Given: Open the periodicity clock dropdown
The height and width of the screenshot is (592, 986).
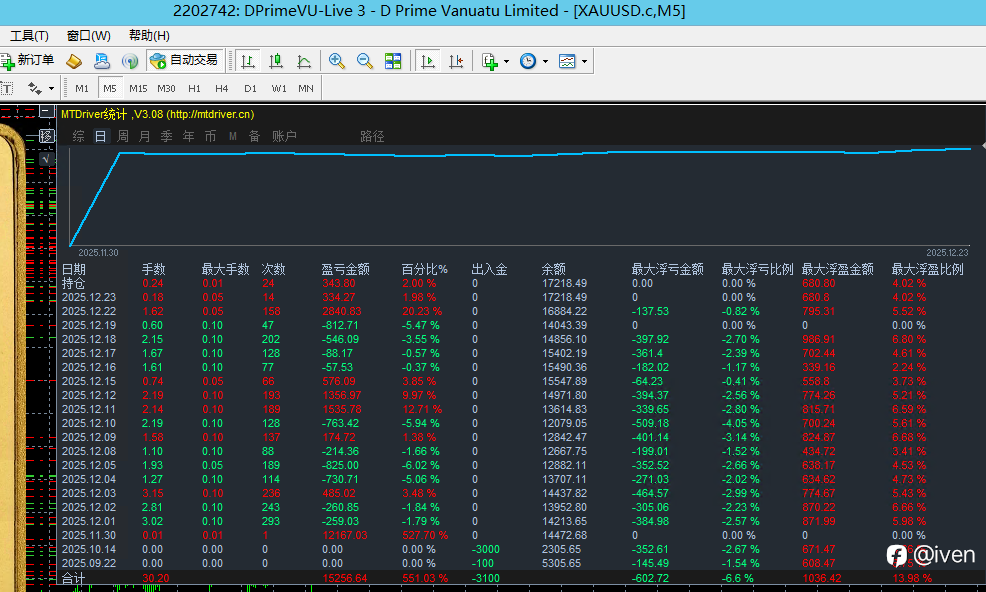Looking at the screenshot, I should point(533,61).
